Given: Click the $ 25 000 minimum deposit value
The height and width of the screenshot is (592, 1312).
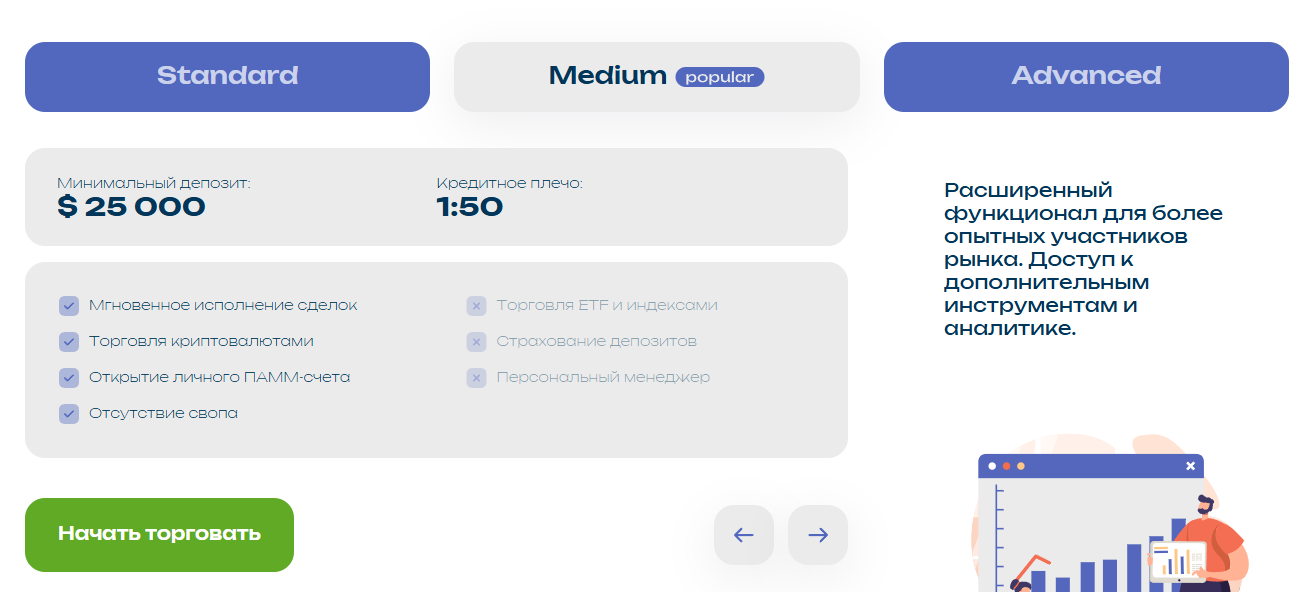Looking at the screenshot, I should coord(131,207).
